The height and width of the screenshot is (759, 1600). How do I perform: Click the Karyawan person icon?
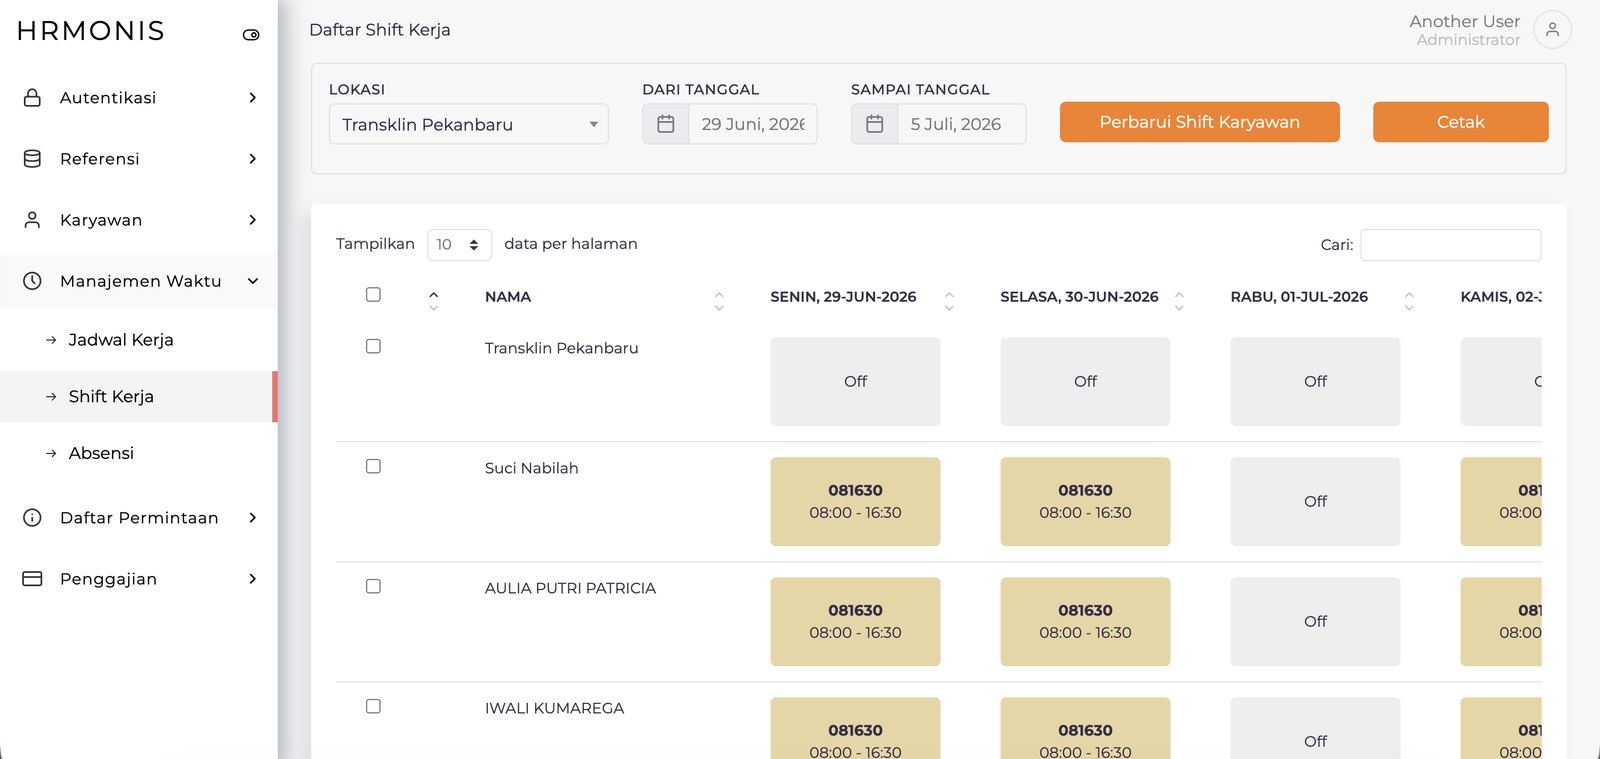[32, 220]
